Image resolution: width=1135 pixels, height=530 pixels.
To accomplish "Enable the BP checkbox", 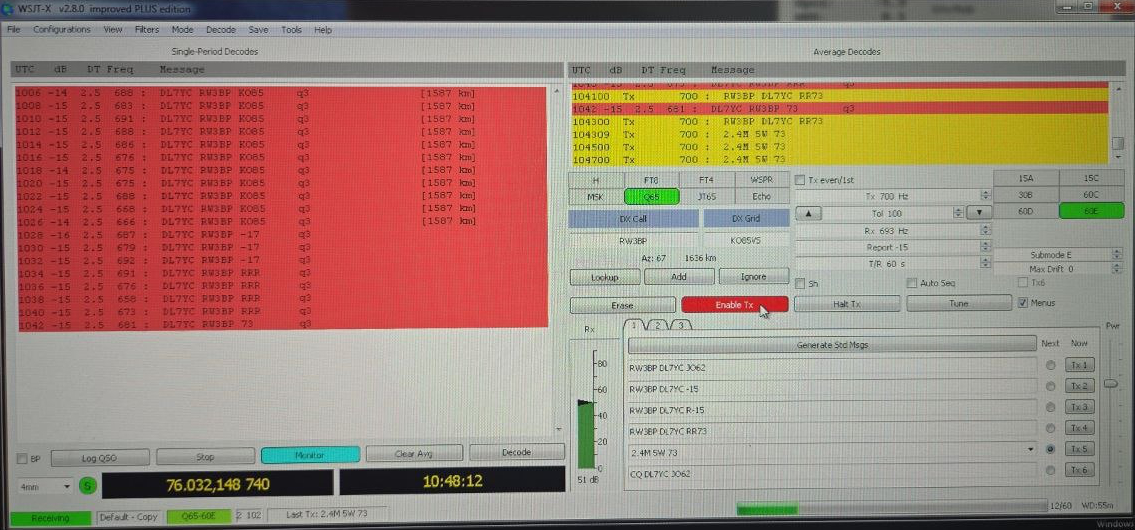I will (22, 458).
